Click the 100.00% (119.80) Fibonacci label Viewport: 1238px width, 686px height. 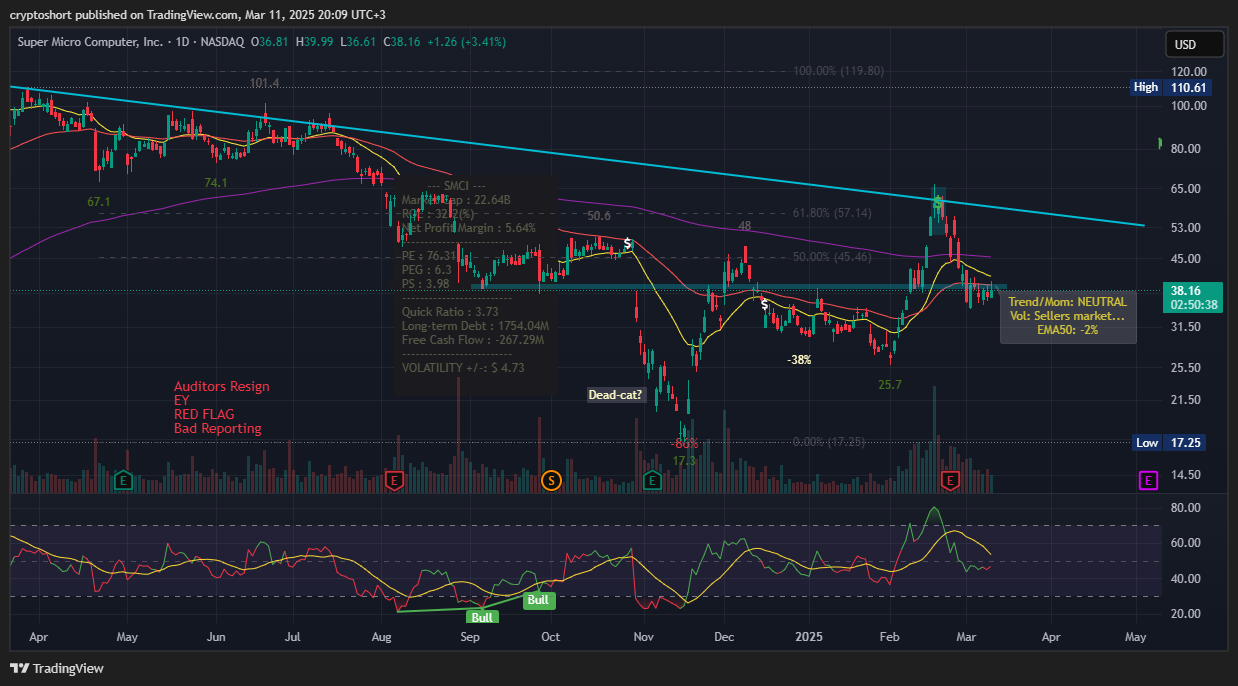[838, 71]
